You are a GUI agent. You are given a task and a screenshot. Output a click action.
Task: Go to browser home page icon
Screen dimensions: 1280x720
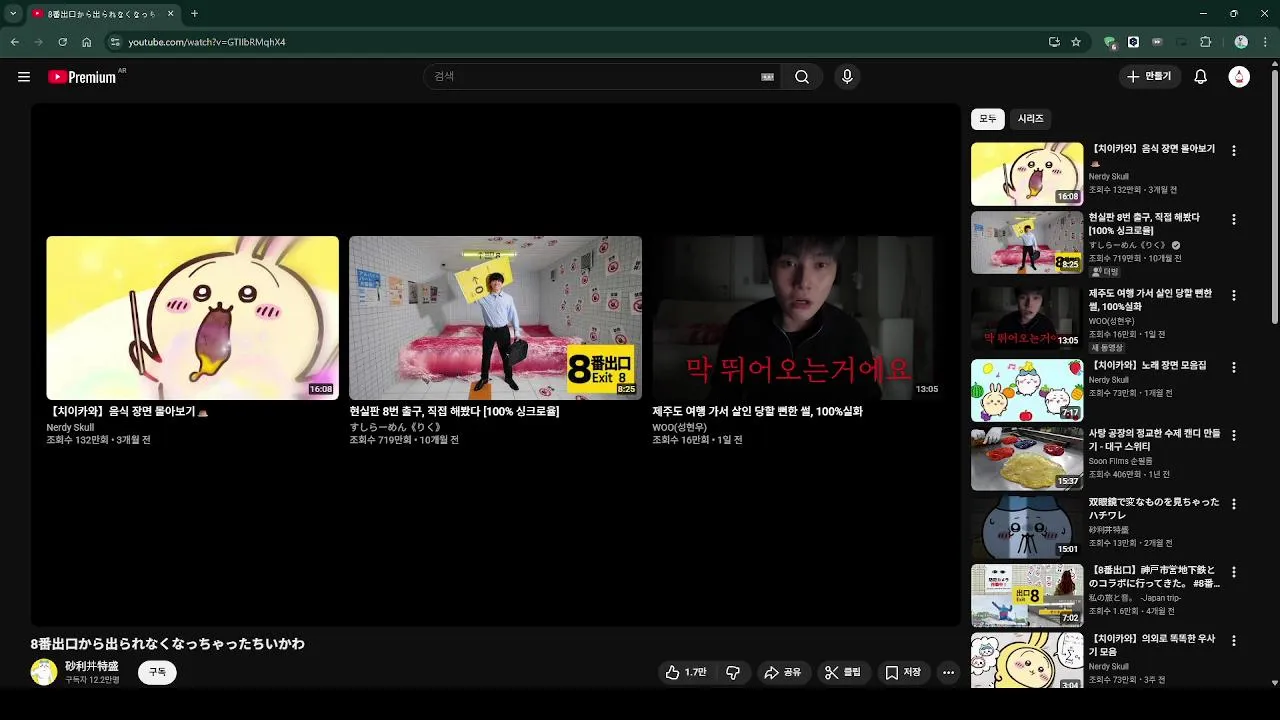click(x=86, y=42)
